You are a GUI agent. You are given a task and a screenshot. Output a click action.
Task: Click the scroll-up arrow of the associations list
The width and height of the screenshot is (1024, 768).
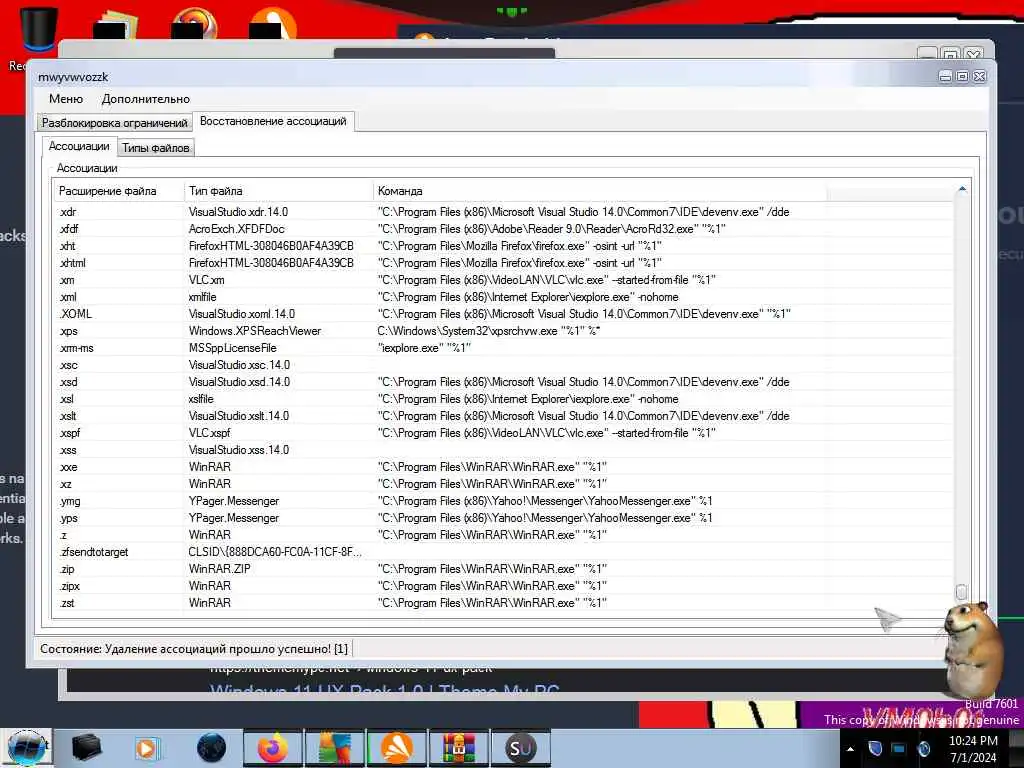click(962, 189)
